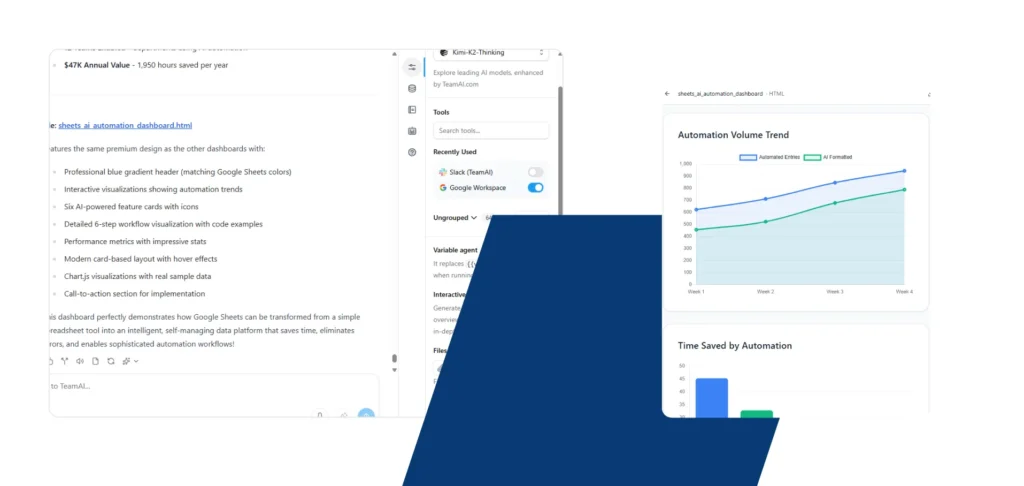Disable the Google Workspace toggle
This screenshot has height=486, width=1024.
click(536, 187)
